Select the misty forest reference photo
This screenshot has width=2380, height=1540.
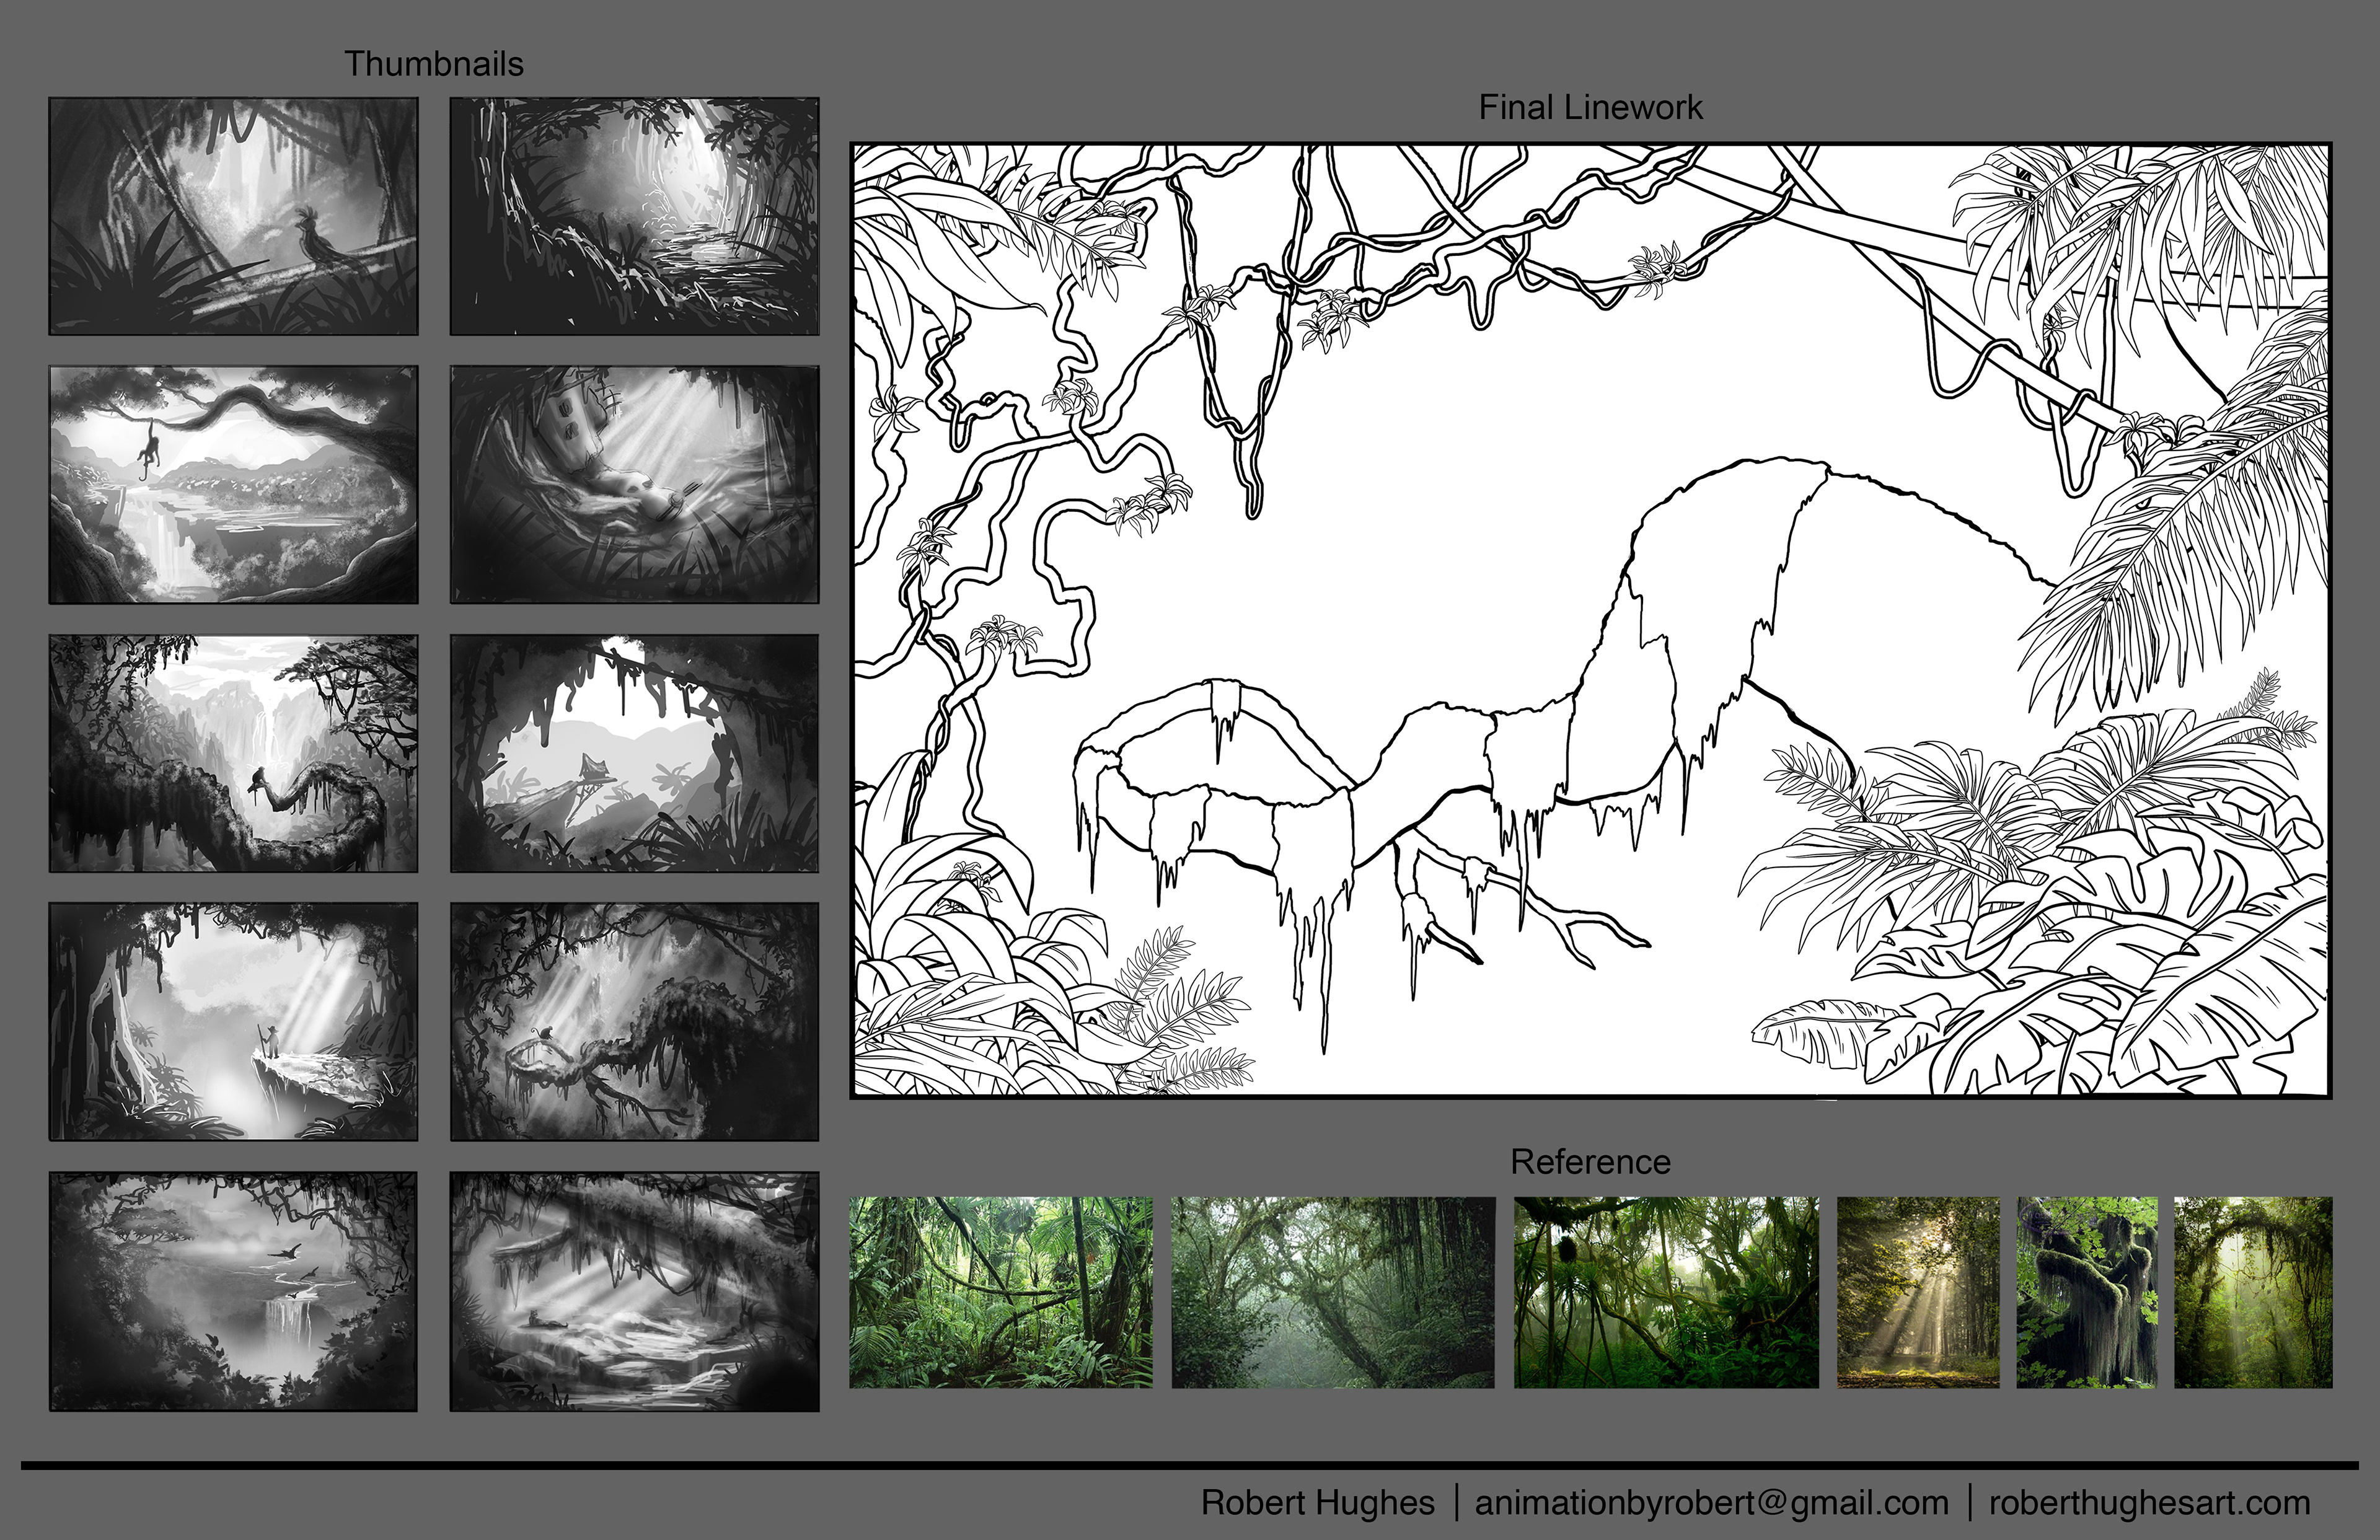[1332, 1292]
